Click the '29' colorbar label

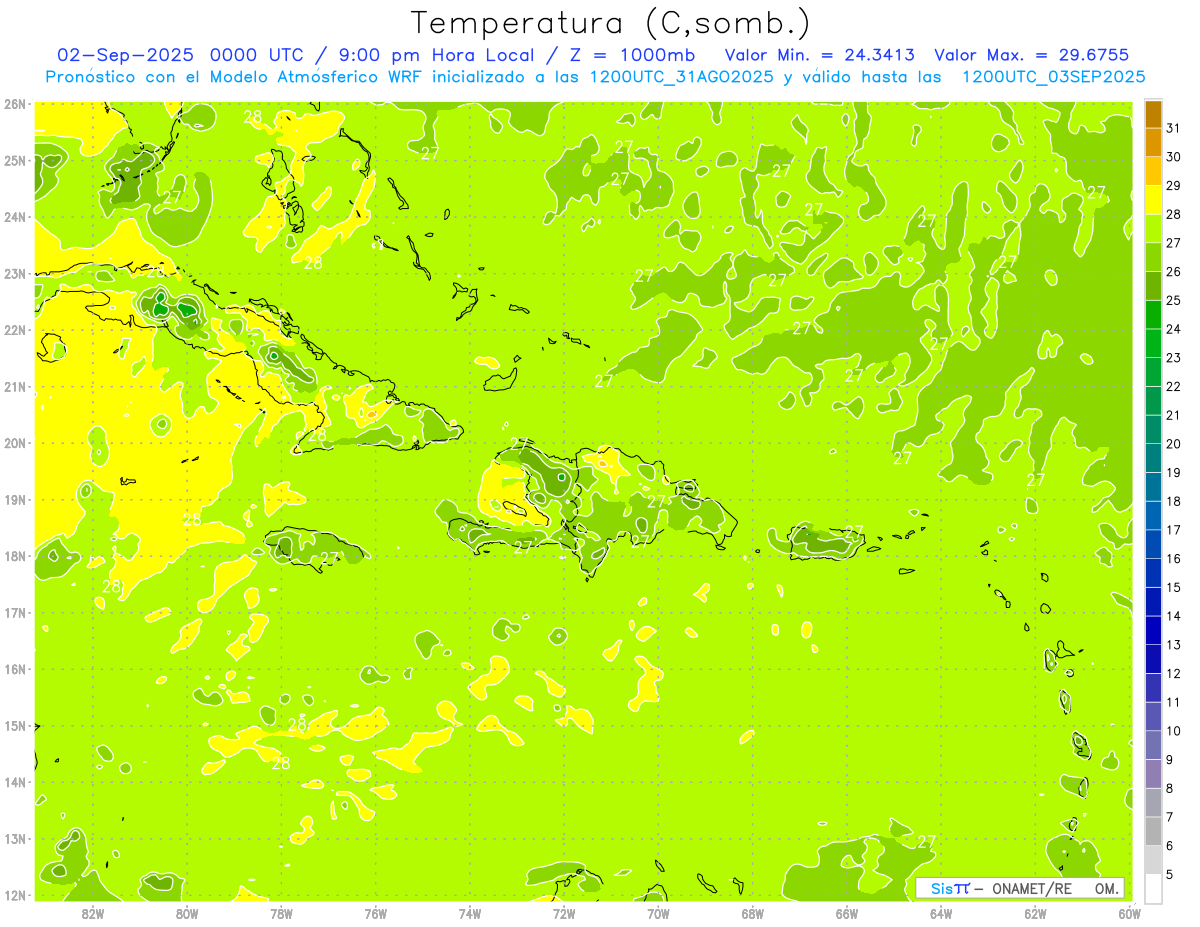(1174, 186)
